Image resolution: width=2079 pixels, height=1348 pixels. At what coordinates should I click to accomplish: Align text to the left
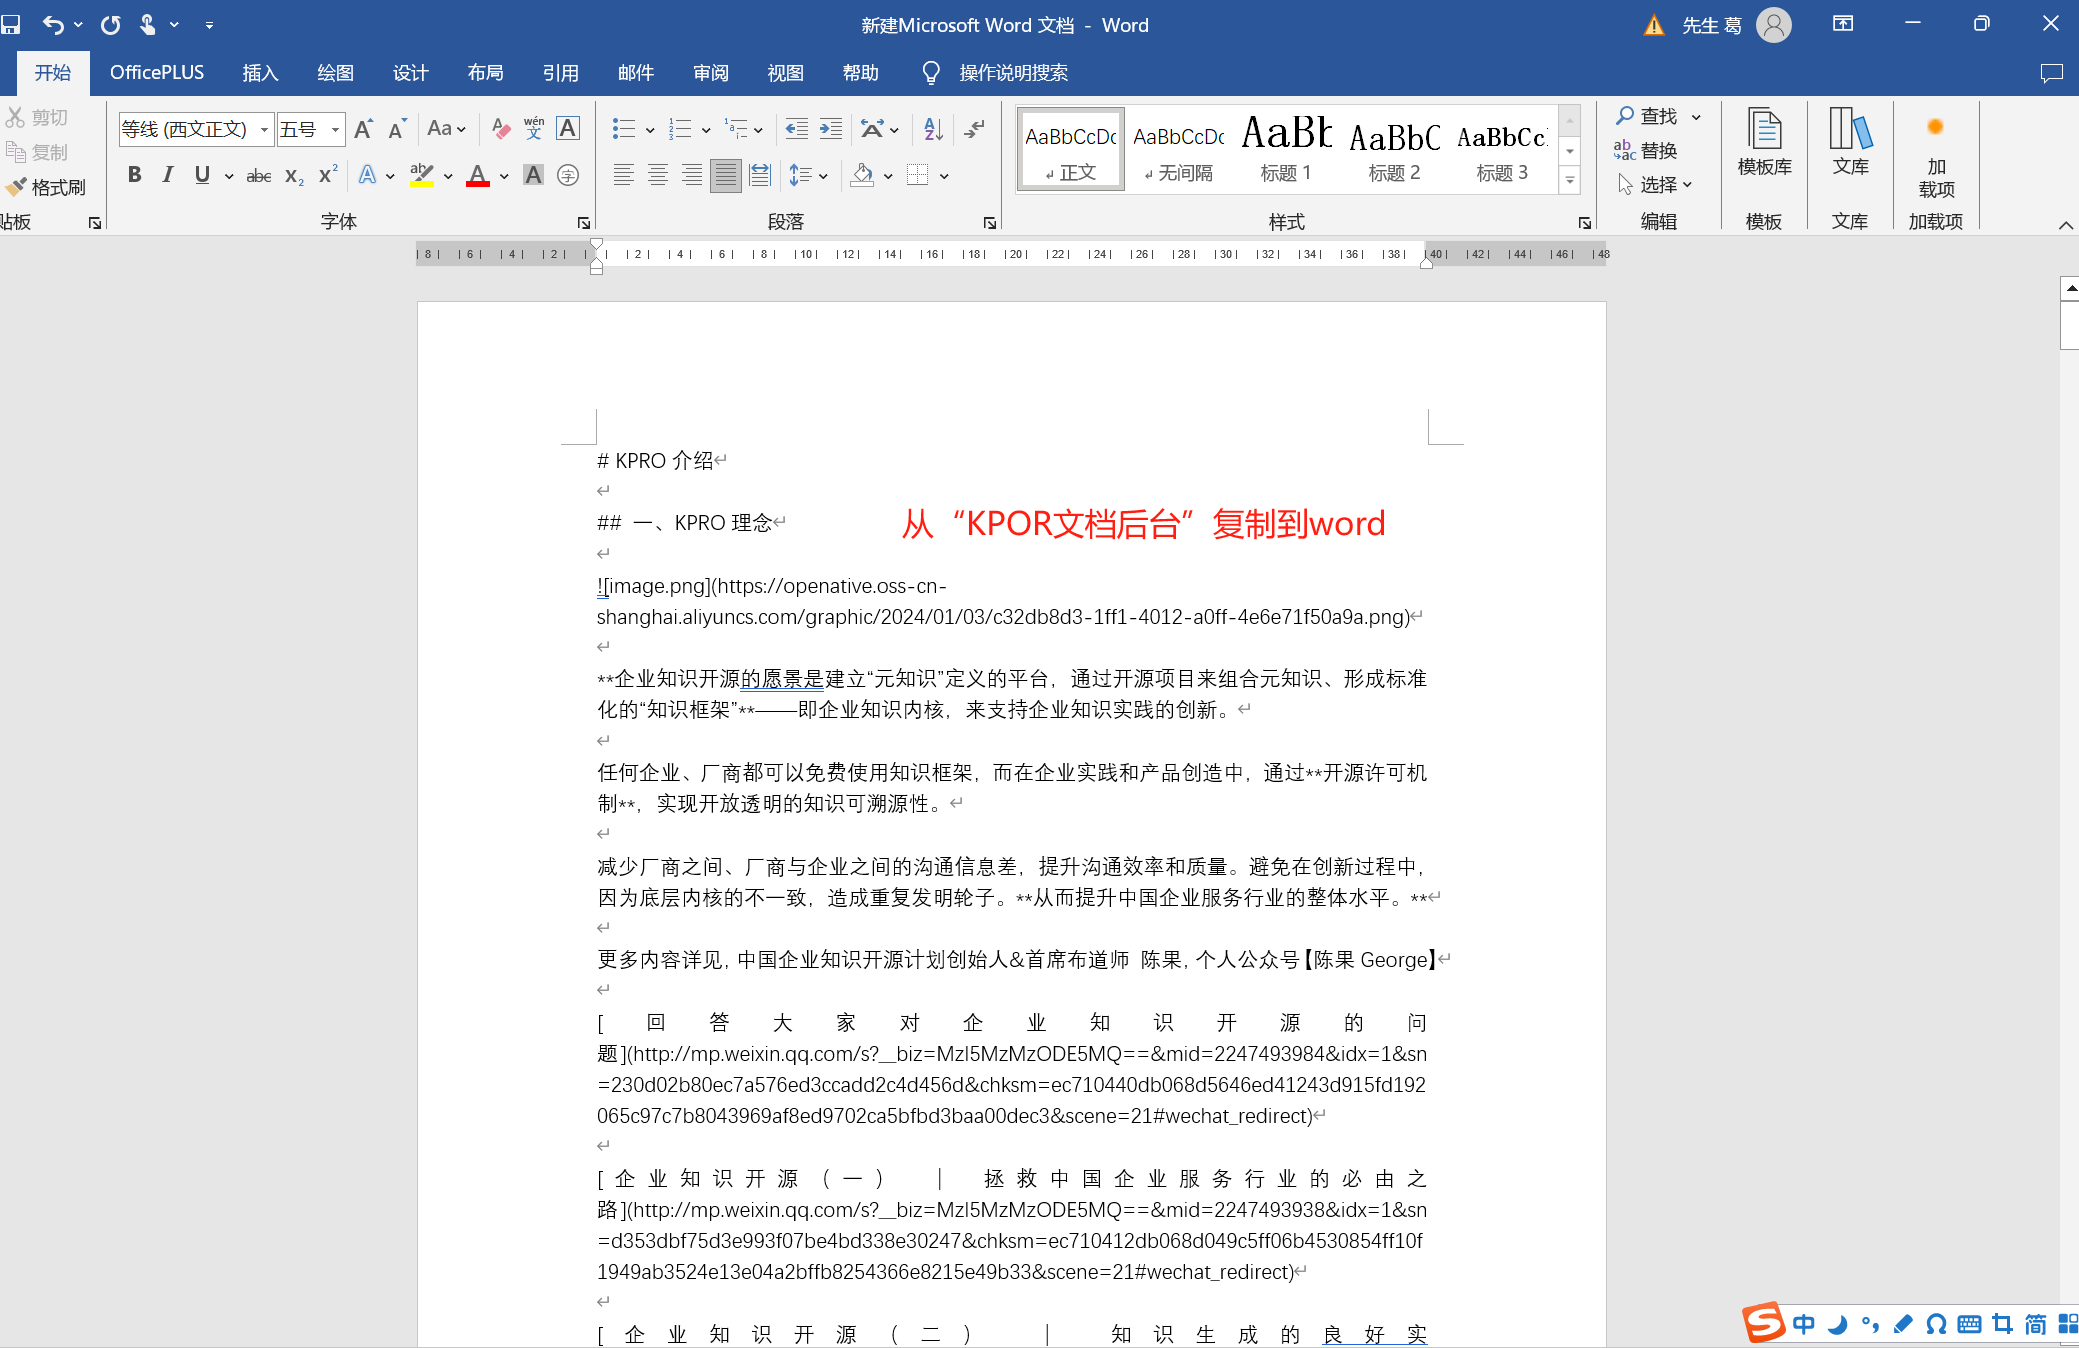(624, 176)
